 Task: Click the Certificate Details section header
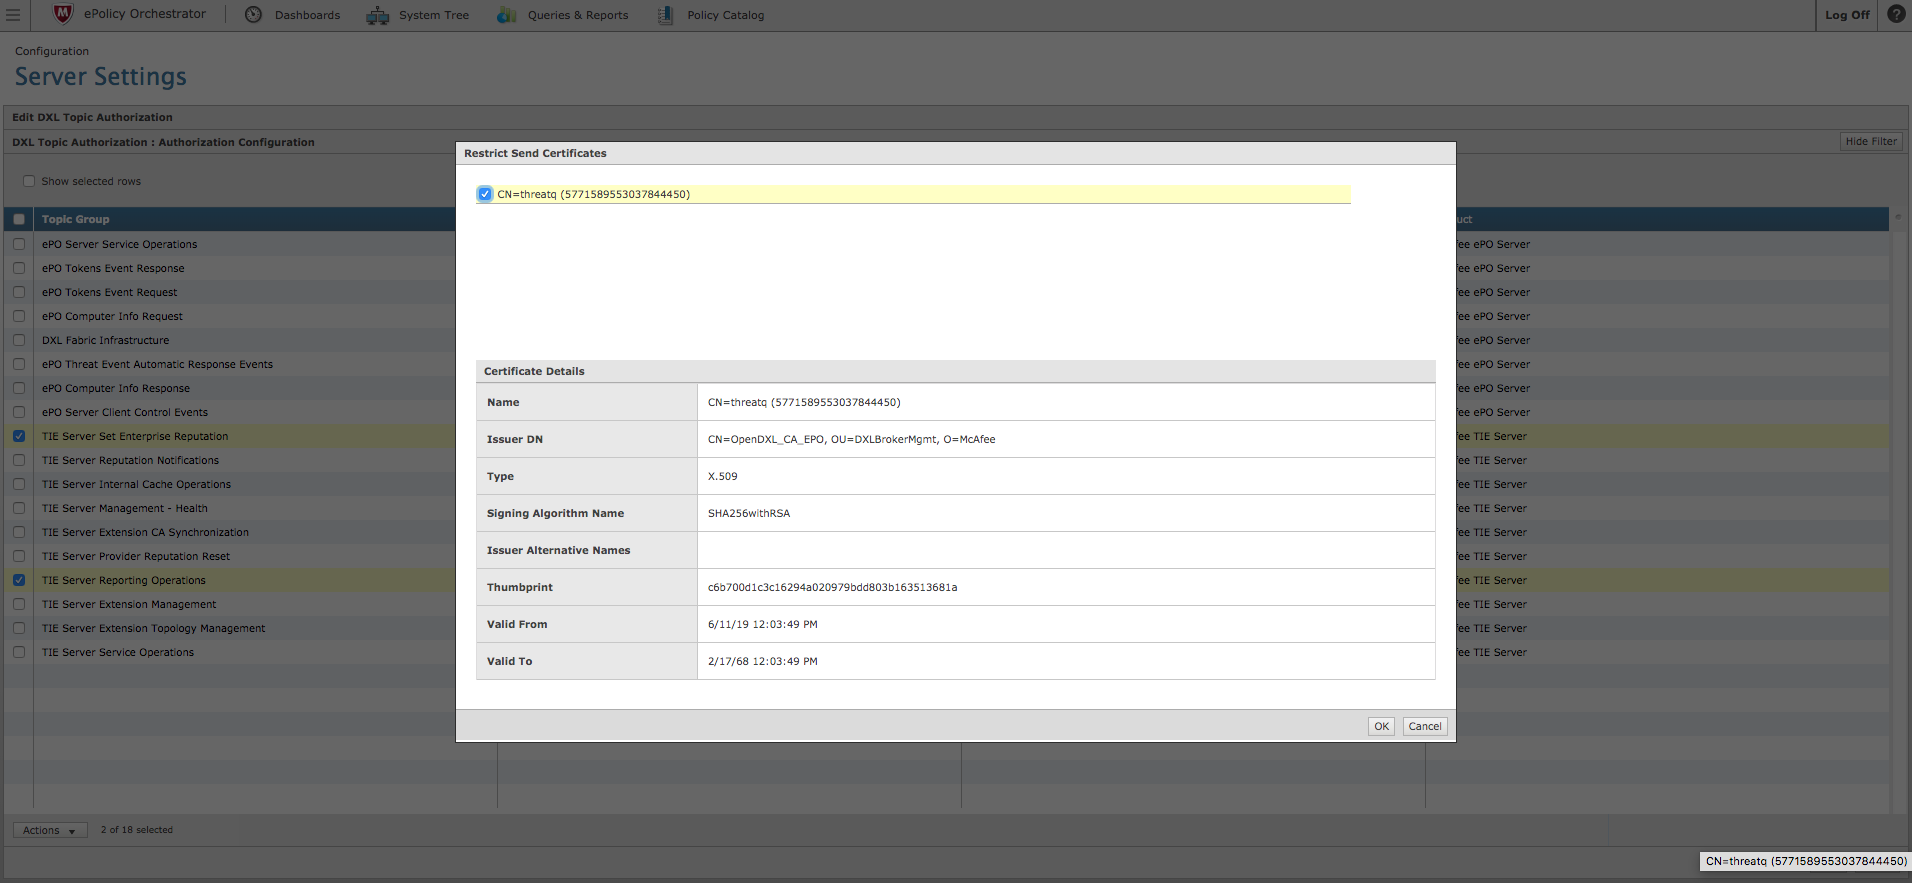click(956, 371)
